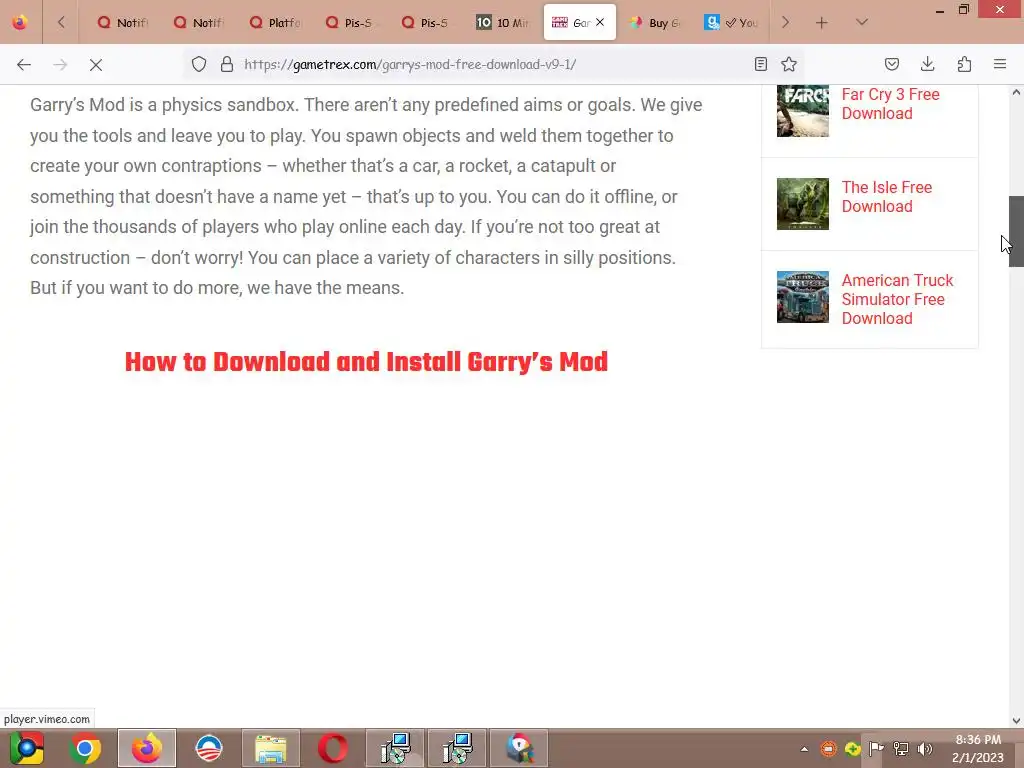The height and width of the screenshot is (768, 1024).
Task: Switch to the first Pis-S tab
Action: [x=350, y=23]
